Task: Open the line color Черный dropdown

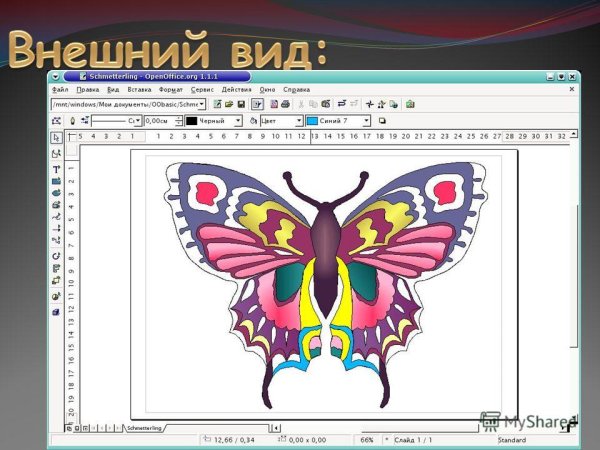Action: tap(238, 121)
